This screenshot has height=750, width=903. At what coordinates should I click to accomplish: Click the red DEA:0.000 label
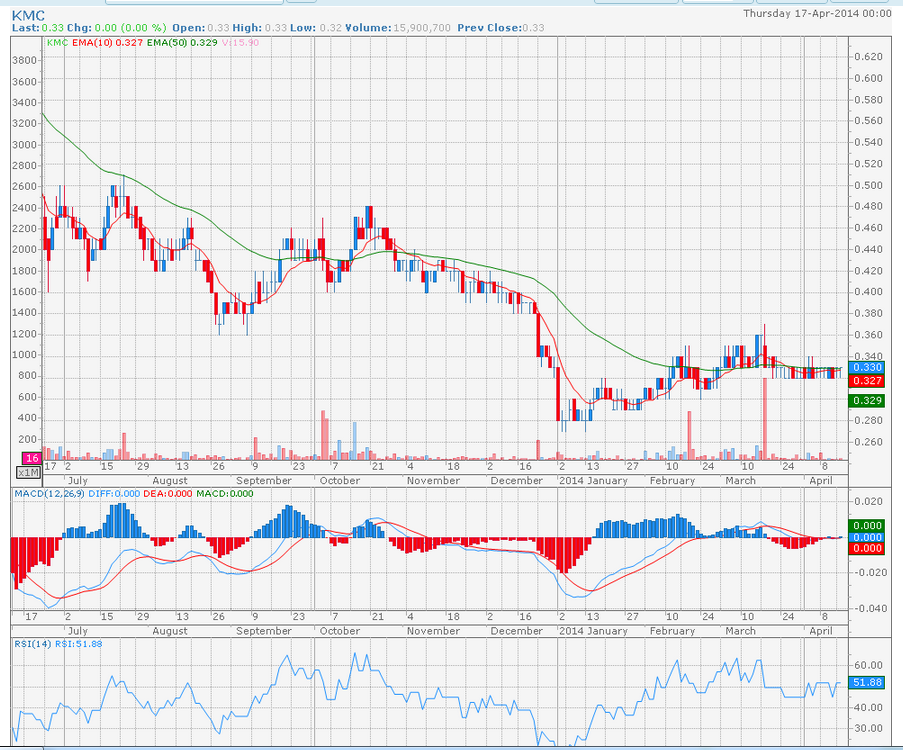point(169,494)
